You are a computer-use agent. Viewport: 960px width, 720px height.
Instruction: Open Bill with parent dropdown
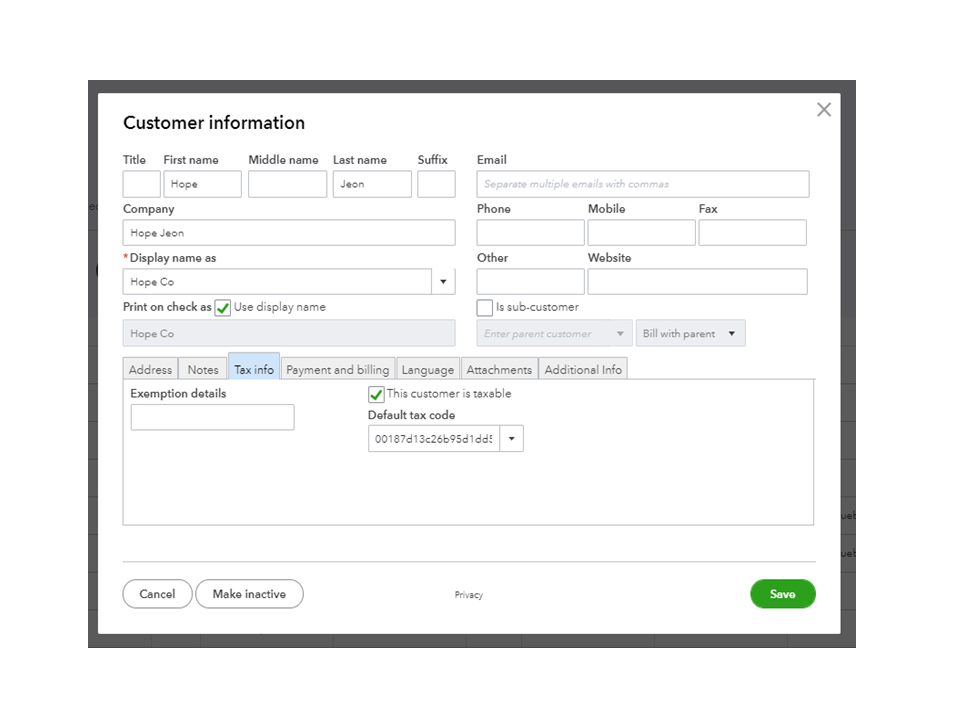click(691, 334)
